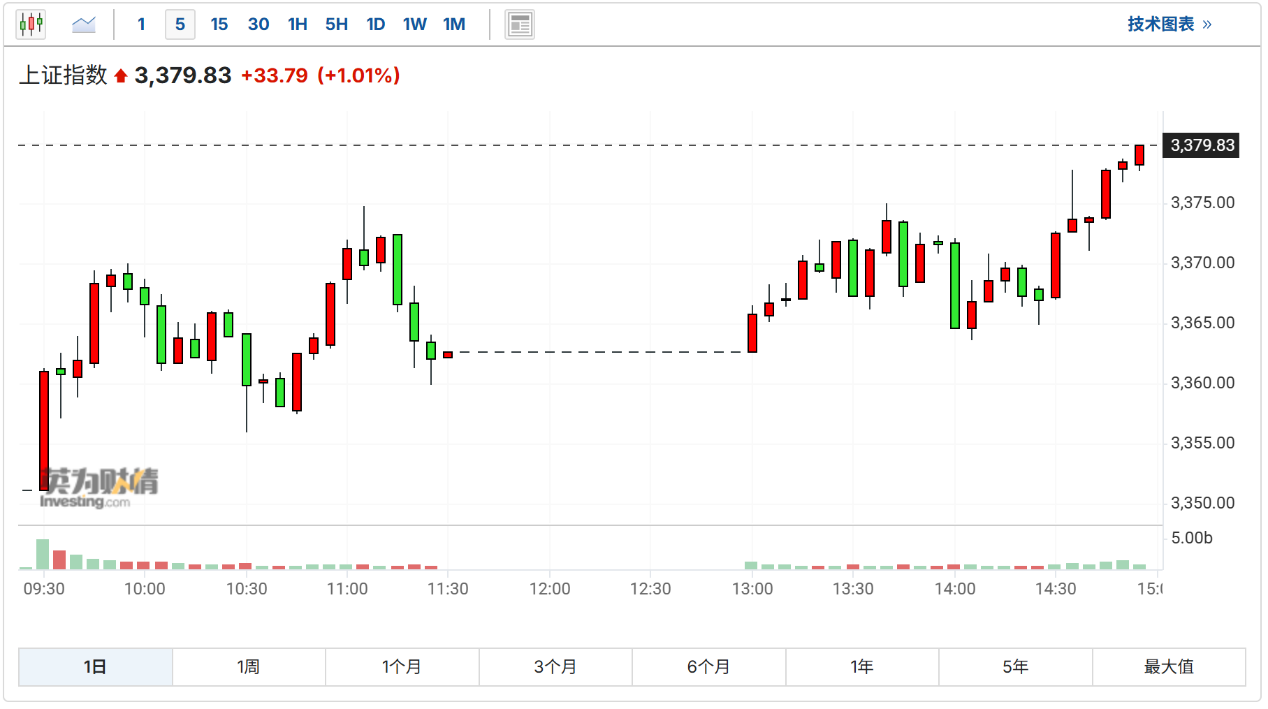
Task: Select the 1H interval
Action: 297,24
